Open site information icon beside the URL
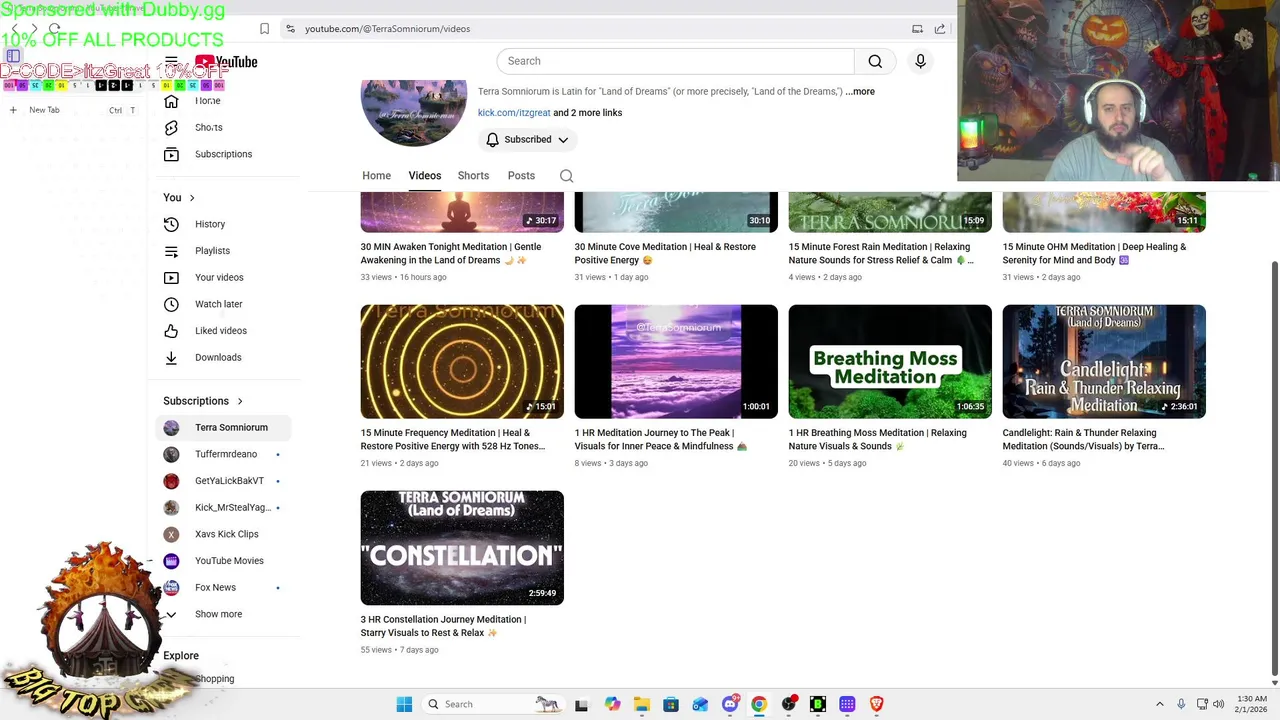Image resolution: width=1280 pixels, height=720 pixels. [290, 29]
